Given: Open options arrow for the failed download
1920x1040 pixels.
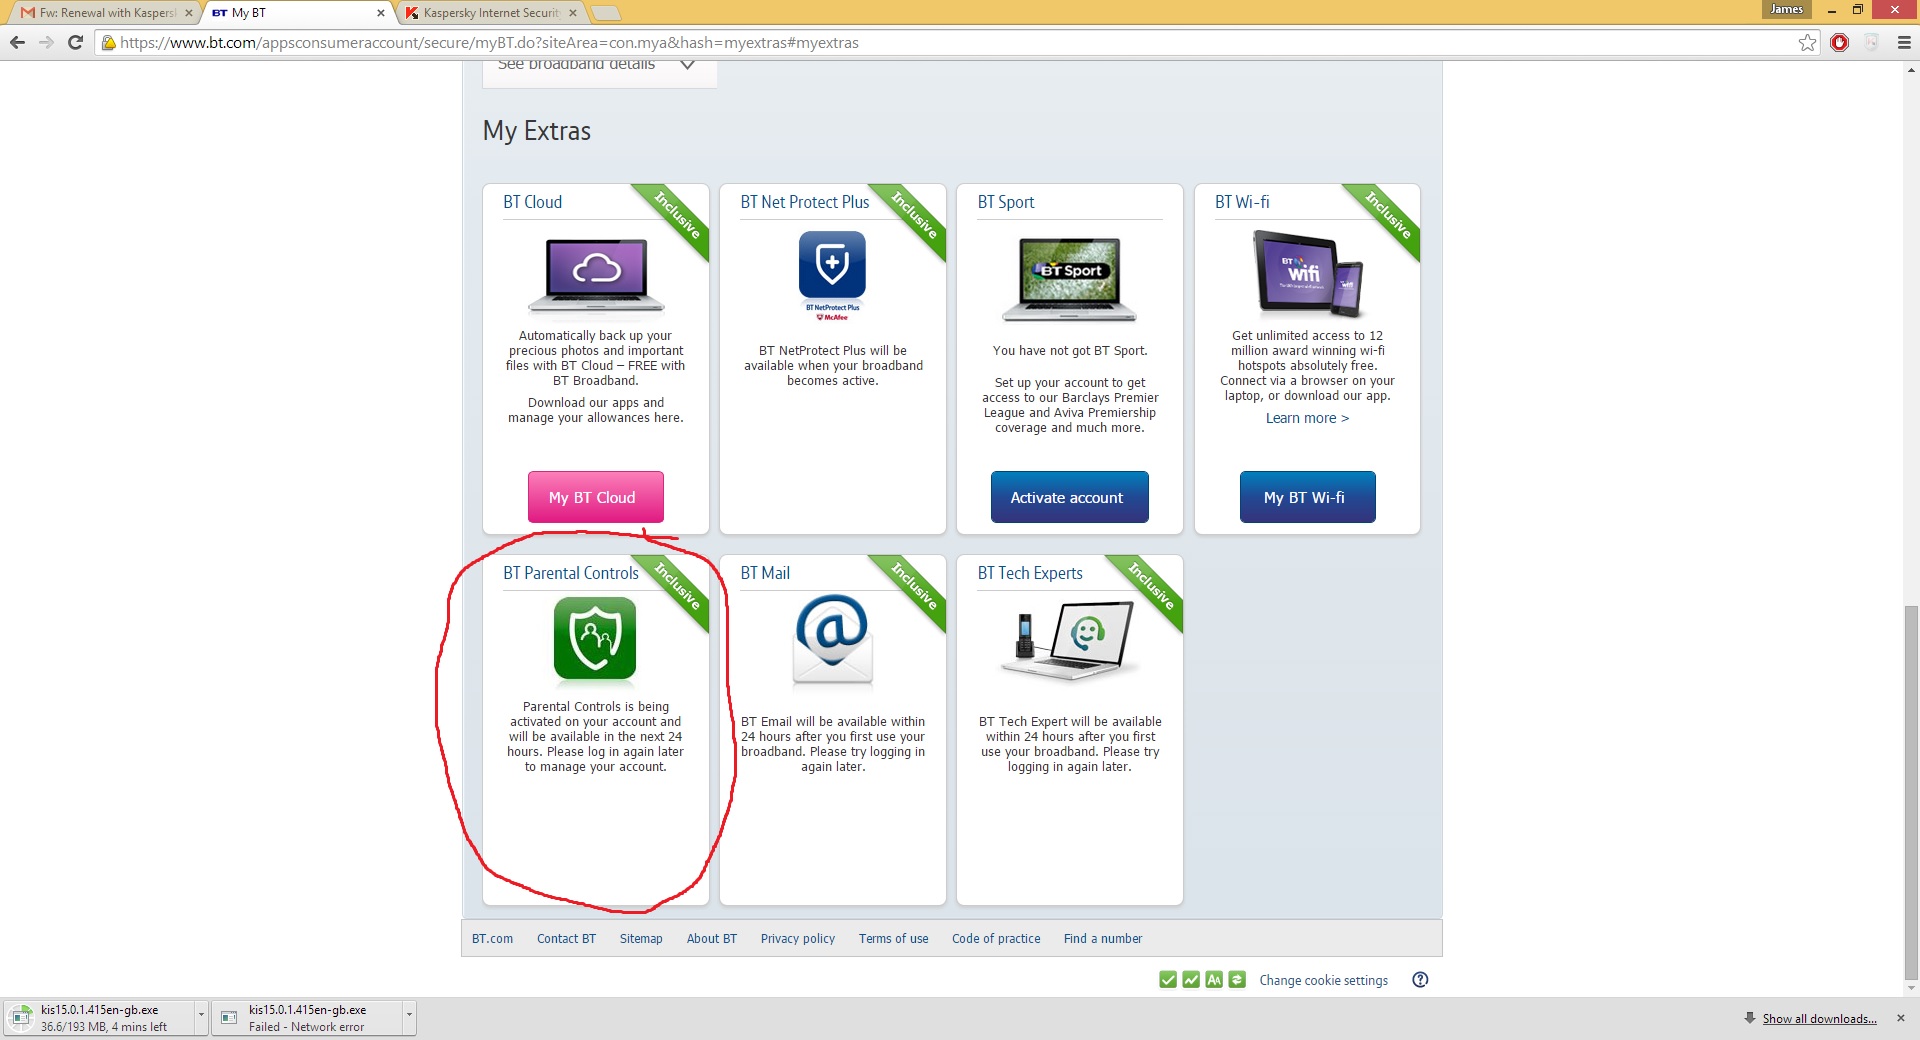Looking at the screenshot, I should click(409, 1018).
